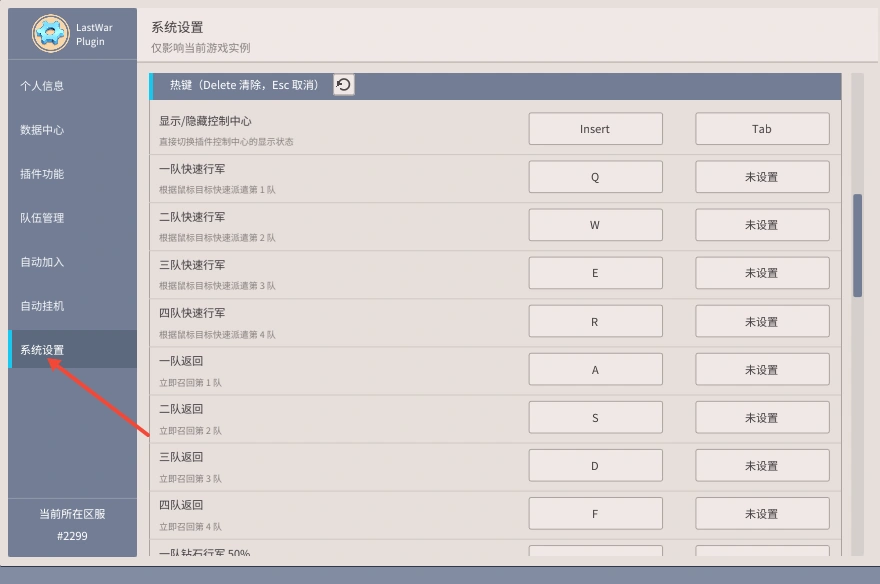The image size is (880, 584).
Task: Set secondary hotkey for 三队返回
Action: [x=762, y=466]
